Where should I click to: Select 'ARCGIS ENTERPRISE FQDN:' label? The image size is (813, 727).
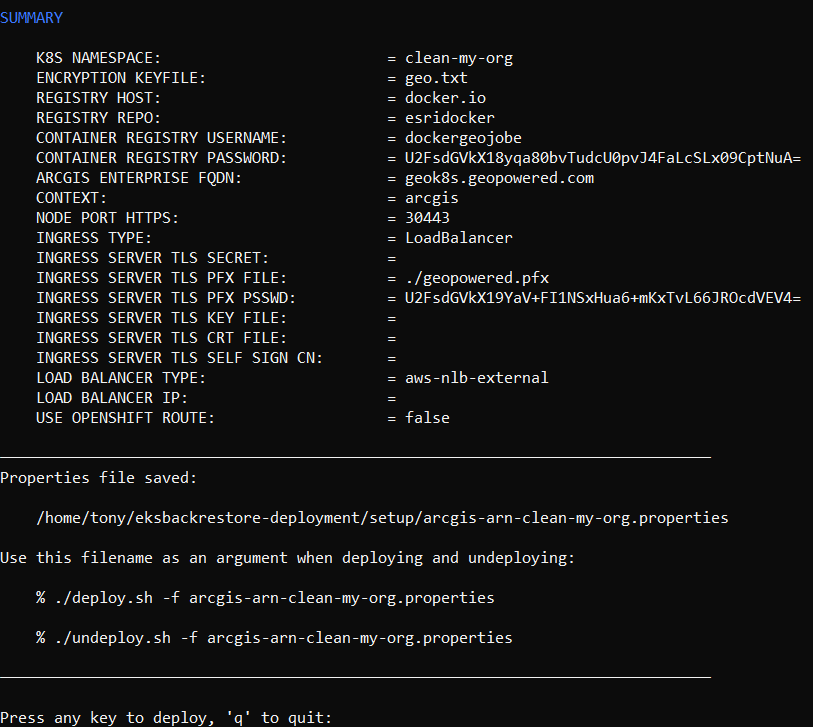[139, 178]
